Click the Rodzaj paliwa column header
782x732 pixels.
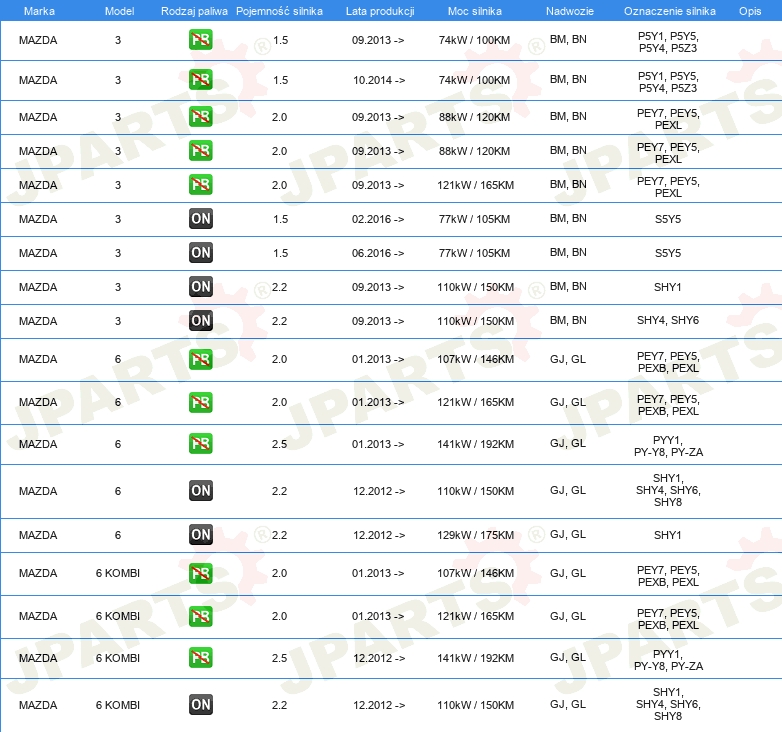(x=194, y=11)
